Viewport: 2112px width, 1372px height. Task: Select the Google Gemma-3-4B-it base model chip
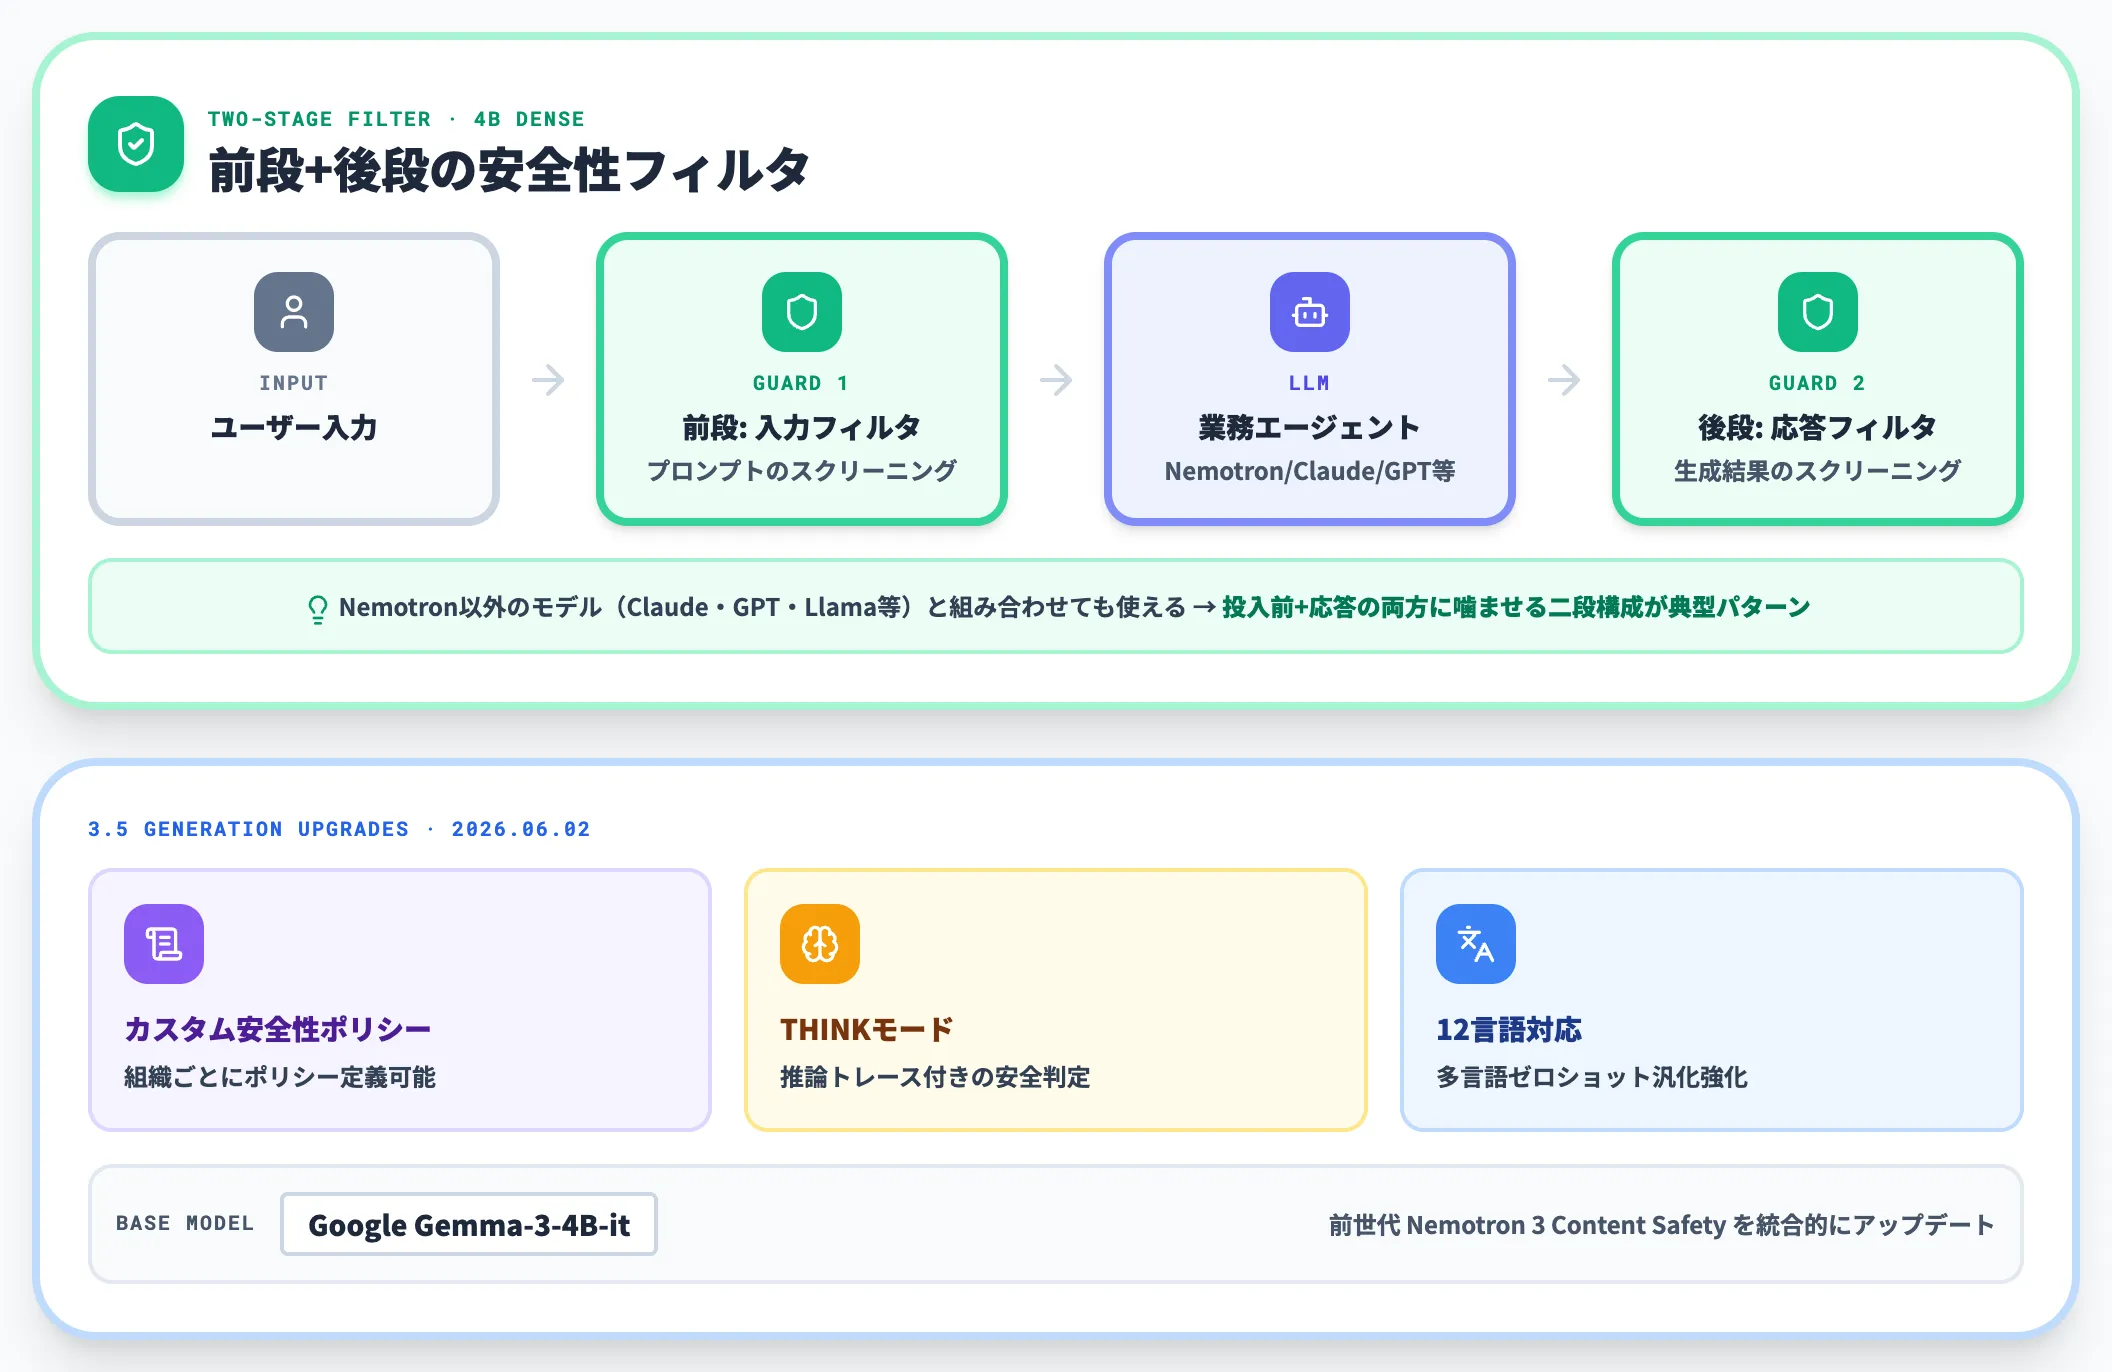(469, 1224)
